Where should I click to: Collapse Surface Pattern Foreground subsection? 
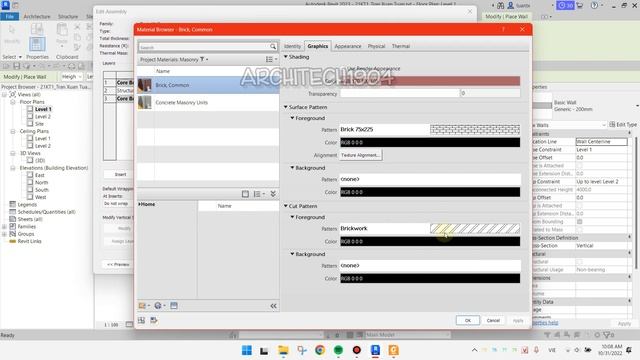click(292, 118)
